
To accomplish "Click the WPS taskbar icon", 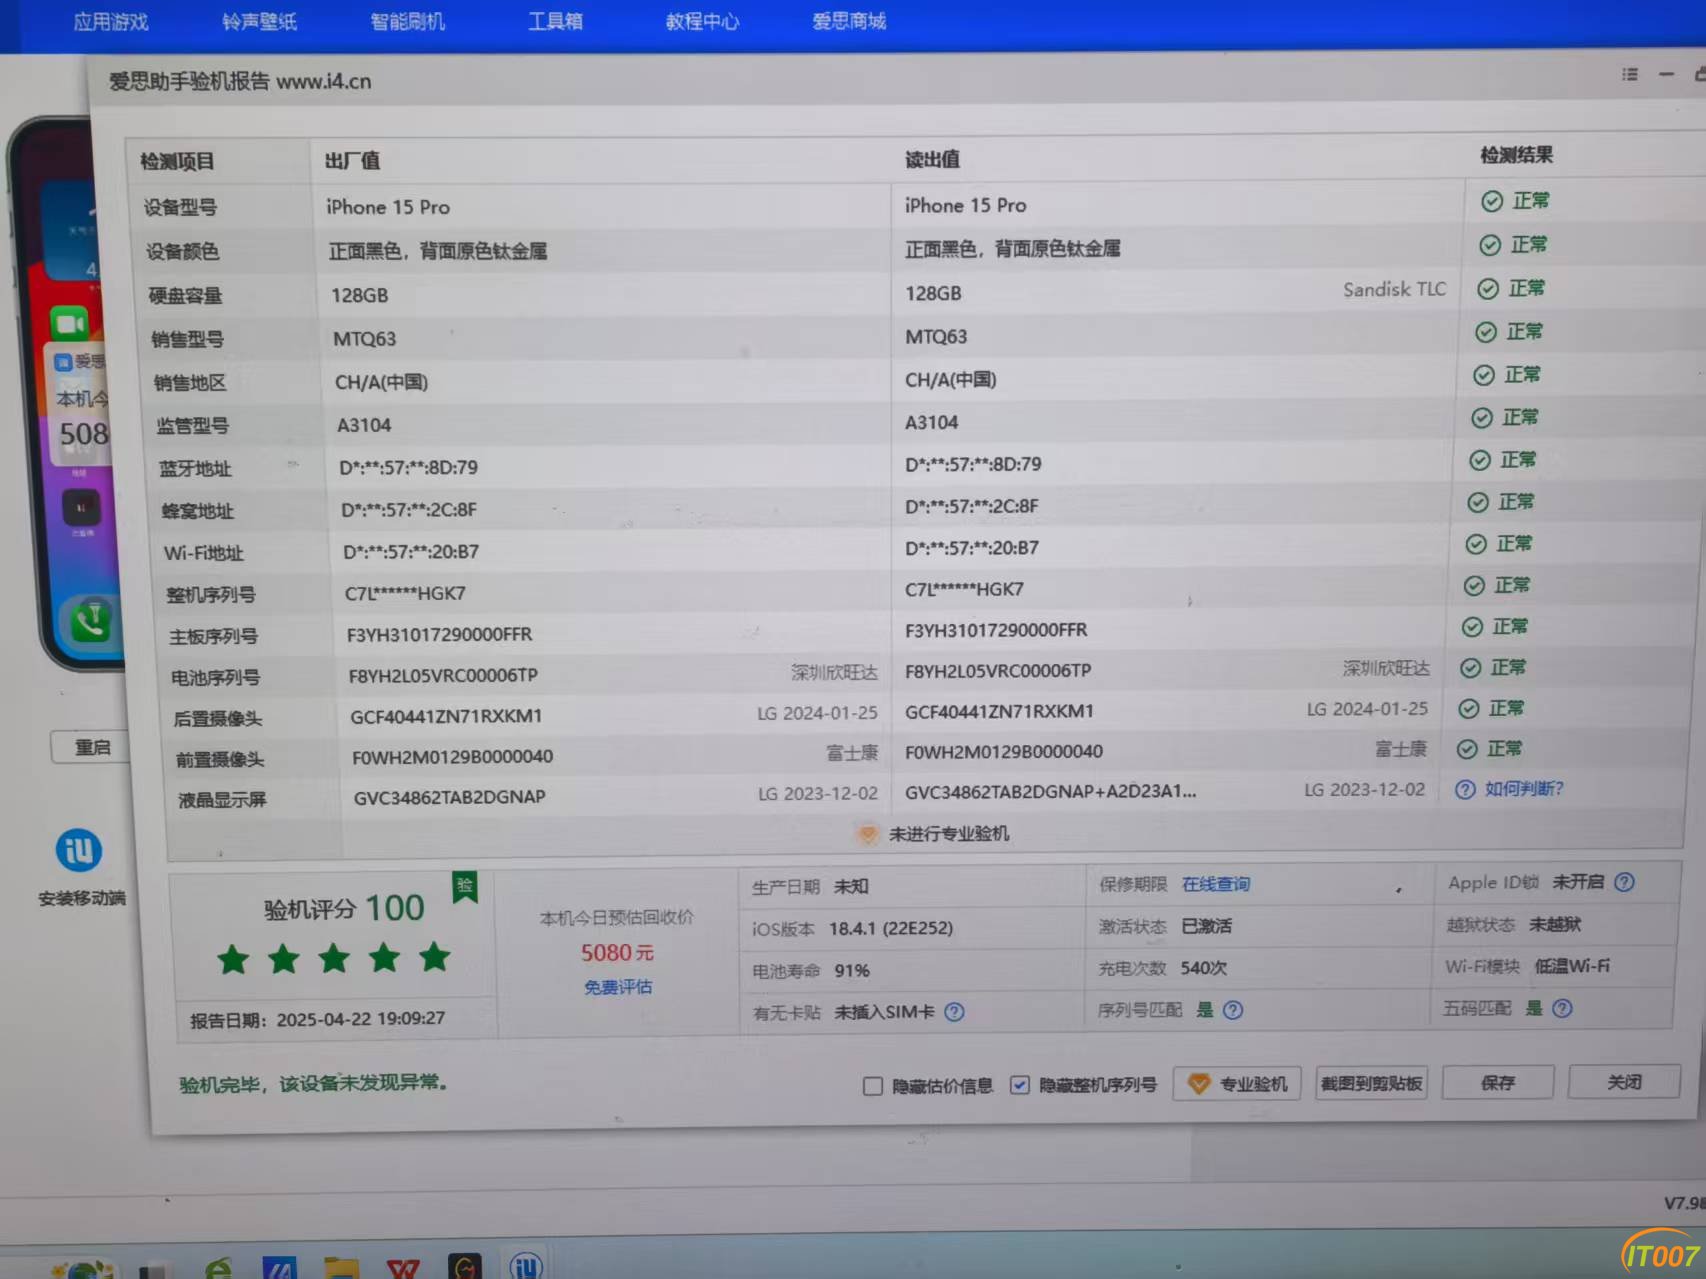I will [x=403, y=1268].
